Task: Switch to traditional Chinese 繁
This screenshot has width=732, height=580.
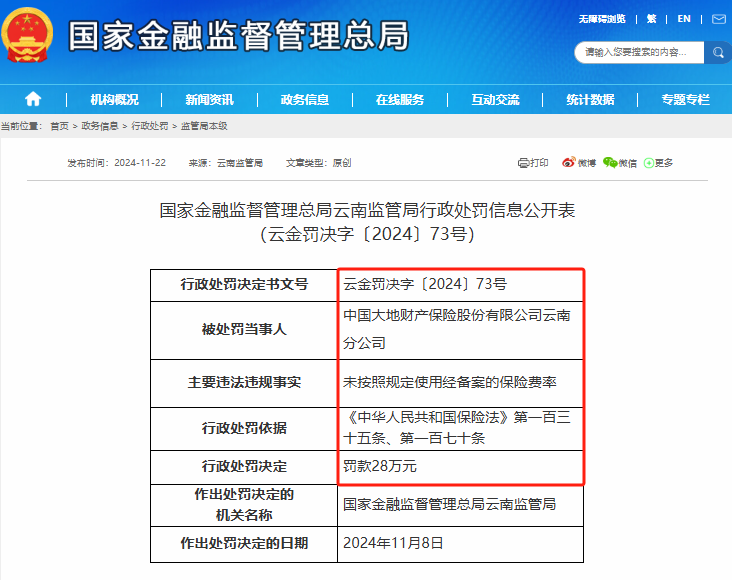Action: coord(652,19)
